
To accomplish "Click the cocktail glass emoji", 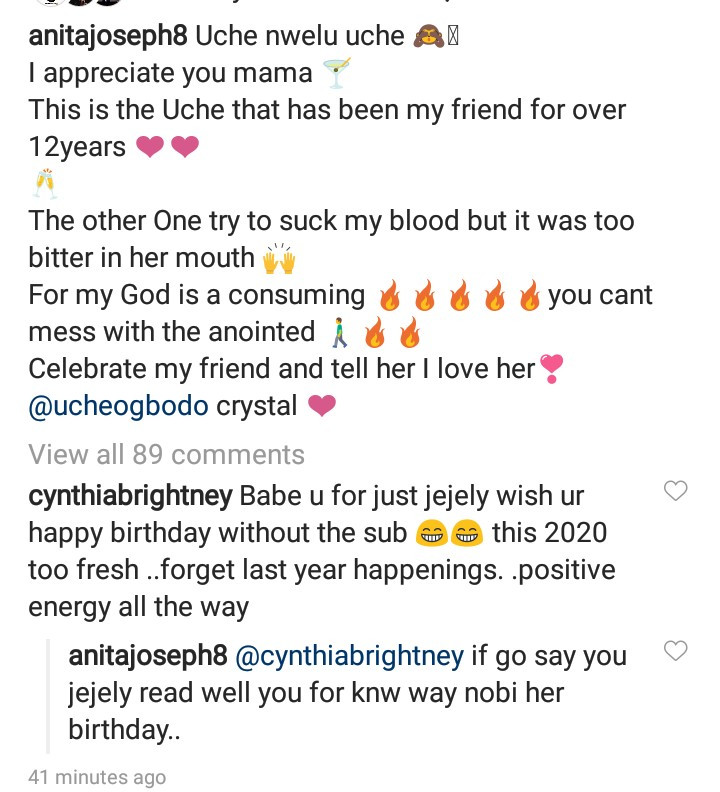I will [330, 73].
